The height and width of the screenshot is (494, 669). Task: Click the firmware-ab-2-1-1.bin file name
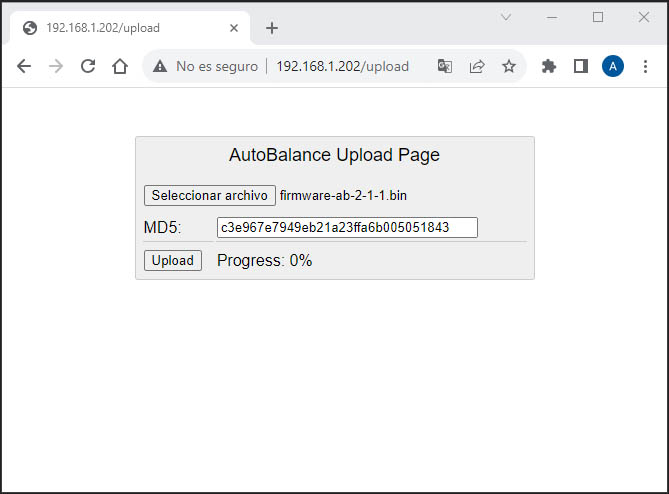tap(343, 195)
